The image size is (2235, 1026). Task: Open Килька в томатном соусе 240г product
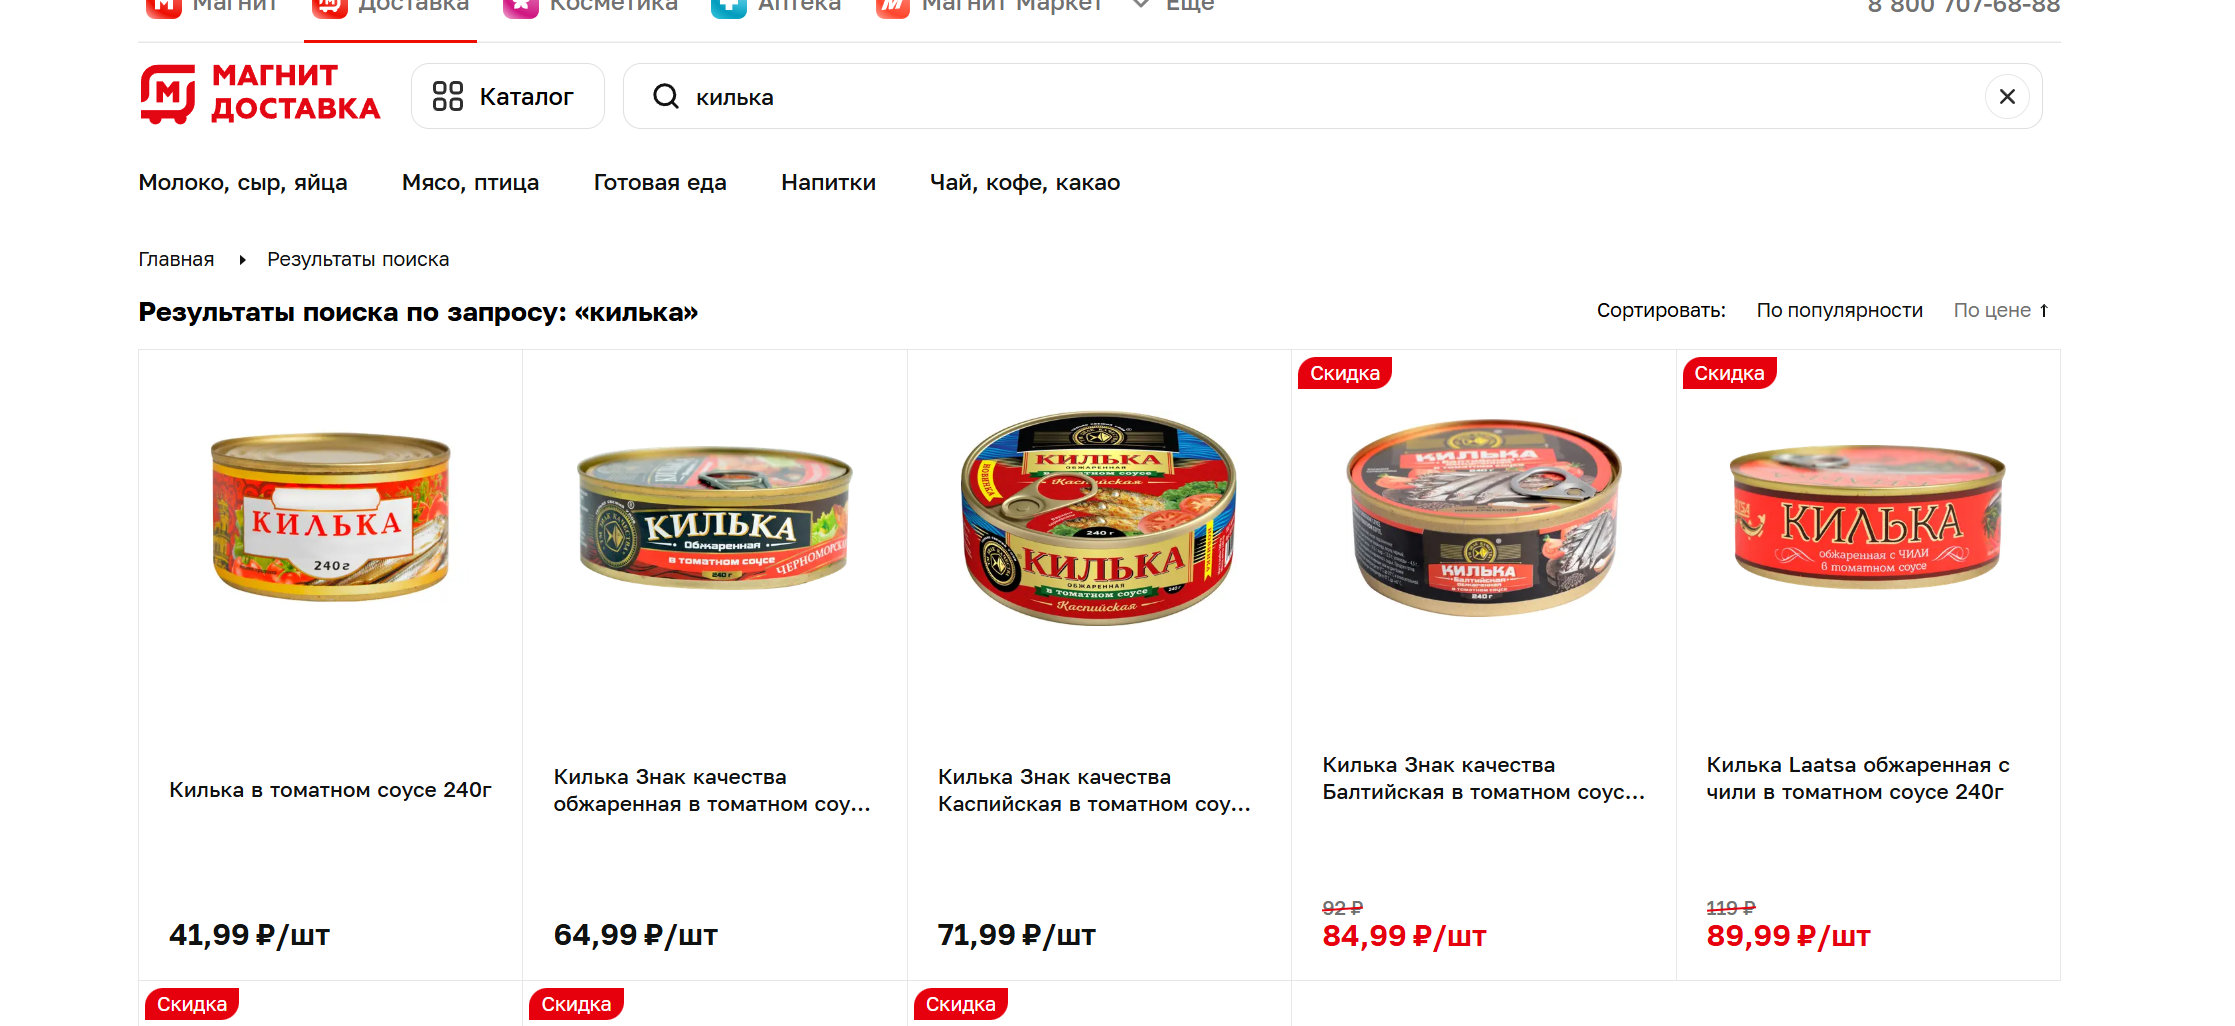(330, 790)
